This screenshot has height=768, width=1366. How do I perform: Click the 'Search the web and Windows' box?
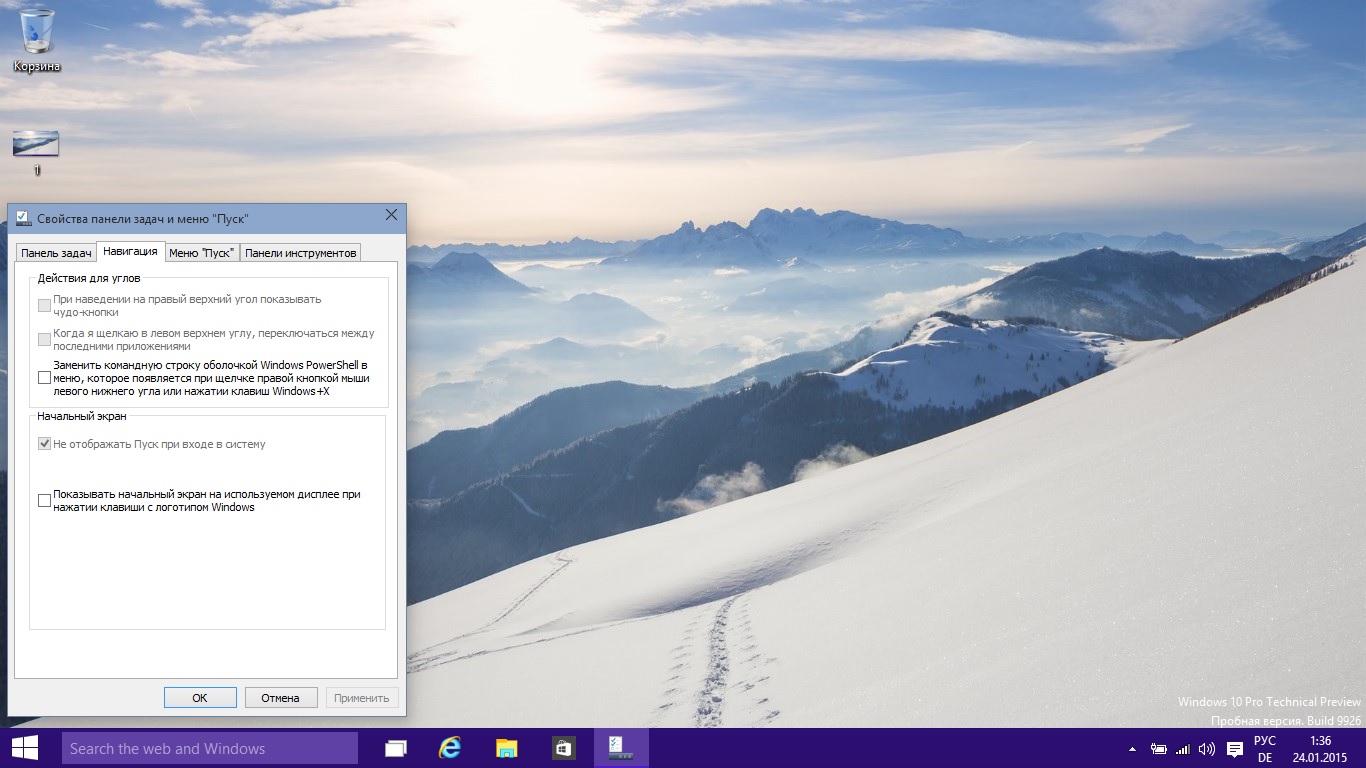[210, 748]
